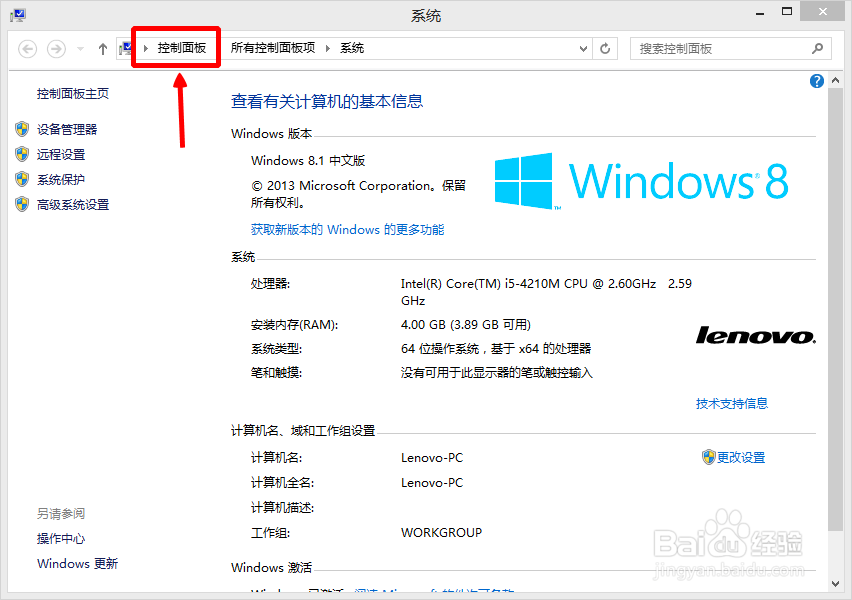Image resolution: width=852 pixels, height=600 pixels.
Task: Close the 系统 window
Action: (x=823, y=11)
